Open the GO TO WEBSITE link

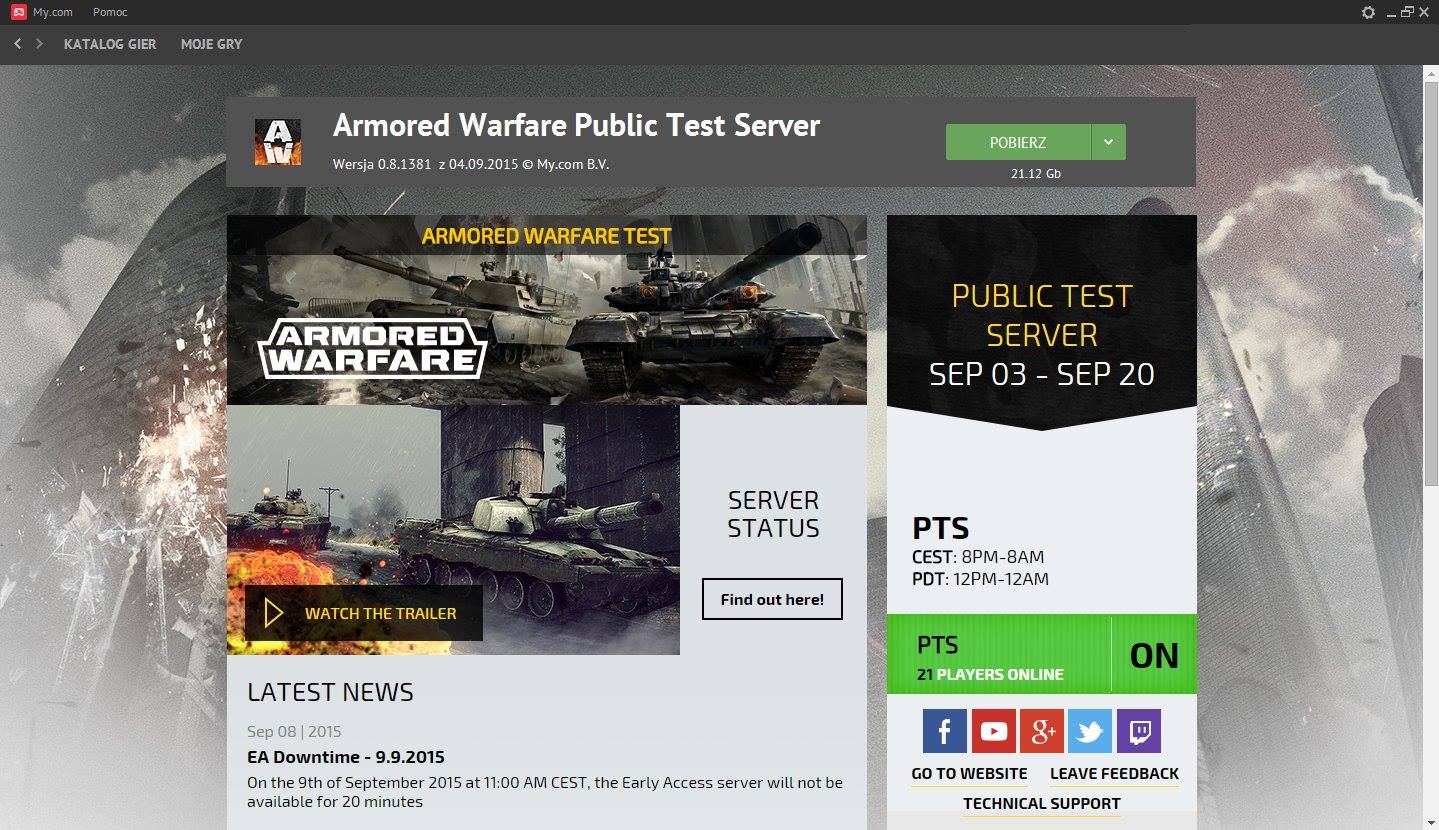pos(969,774)
